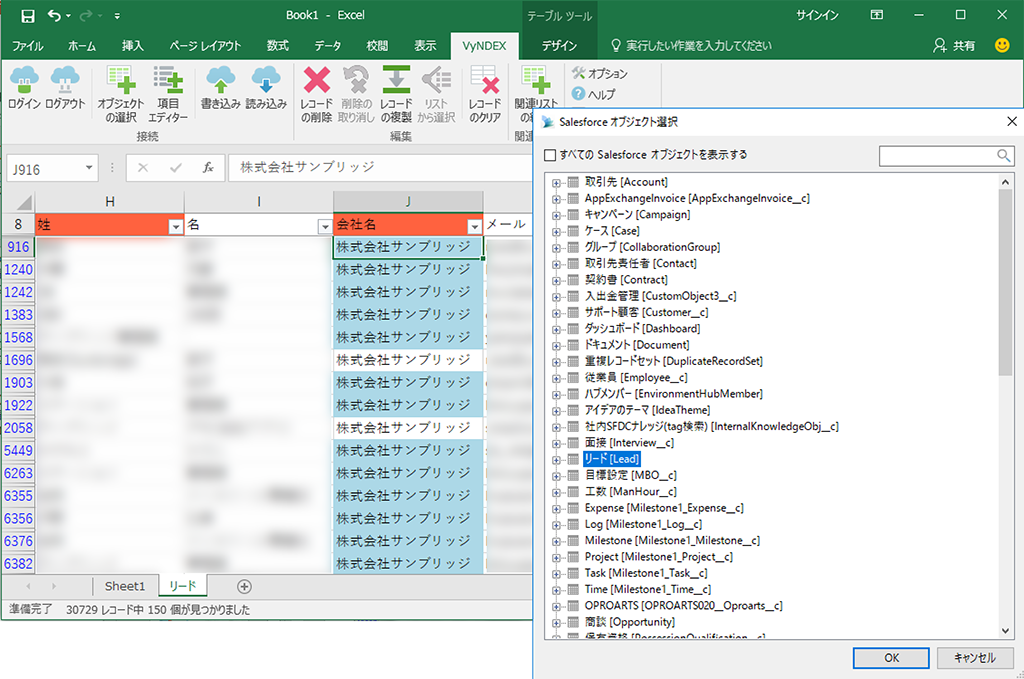This screenshot has height=679, width=1024.
Task: Open the Name Box dropdown arrow
Action: (x=90, y=168)
